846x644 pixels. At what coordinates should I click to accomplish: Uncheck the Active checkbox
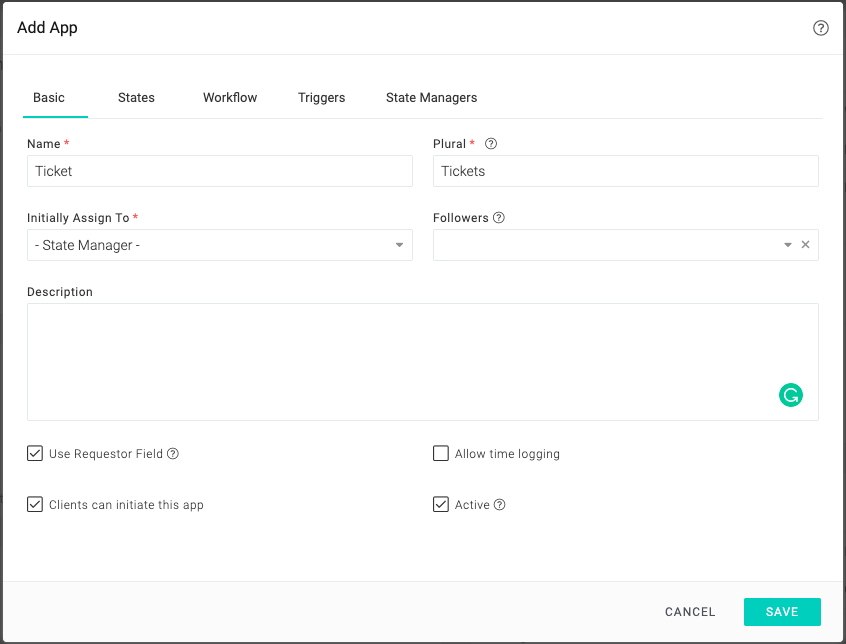(x=441, y=505)
